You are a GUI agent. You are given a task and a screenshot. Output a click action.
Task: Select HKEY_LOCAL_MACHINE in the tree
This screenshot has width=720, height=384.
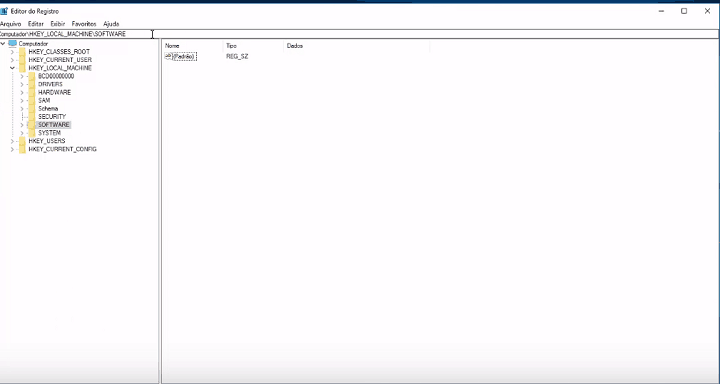coord(60,68)
